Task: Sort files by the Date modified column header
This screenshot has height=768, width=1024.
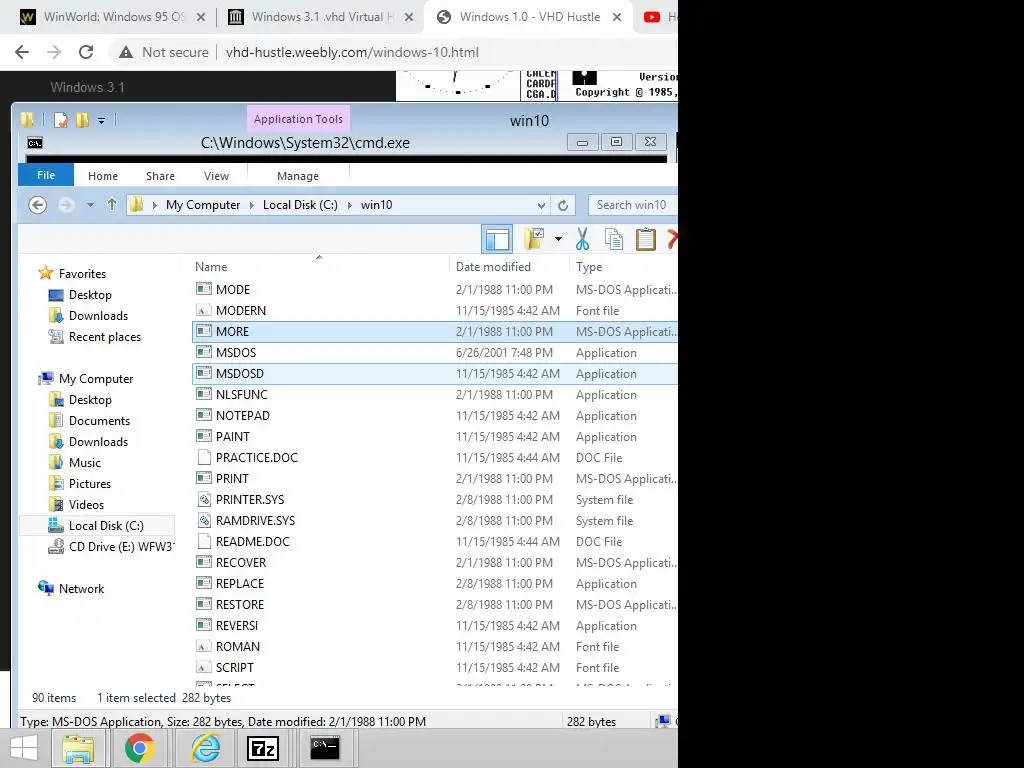Action: pos(493,266)
